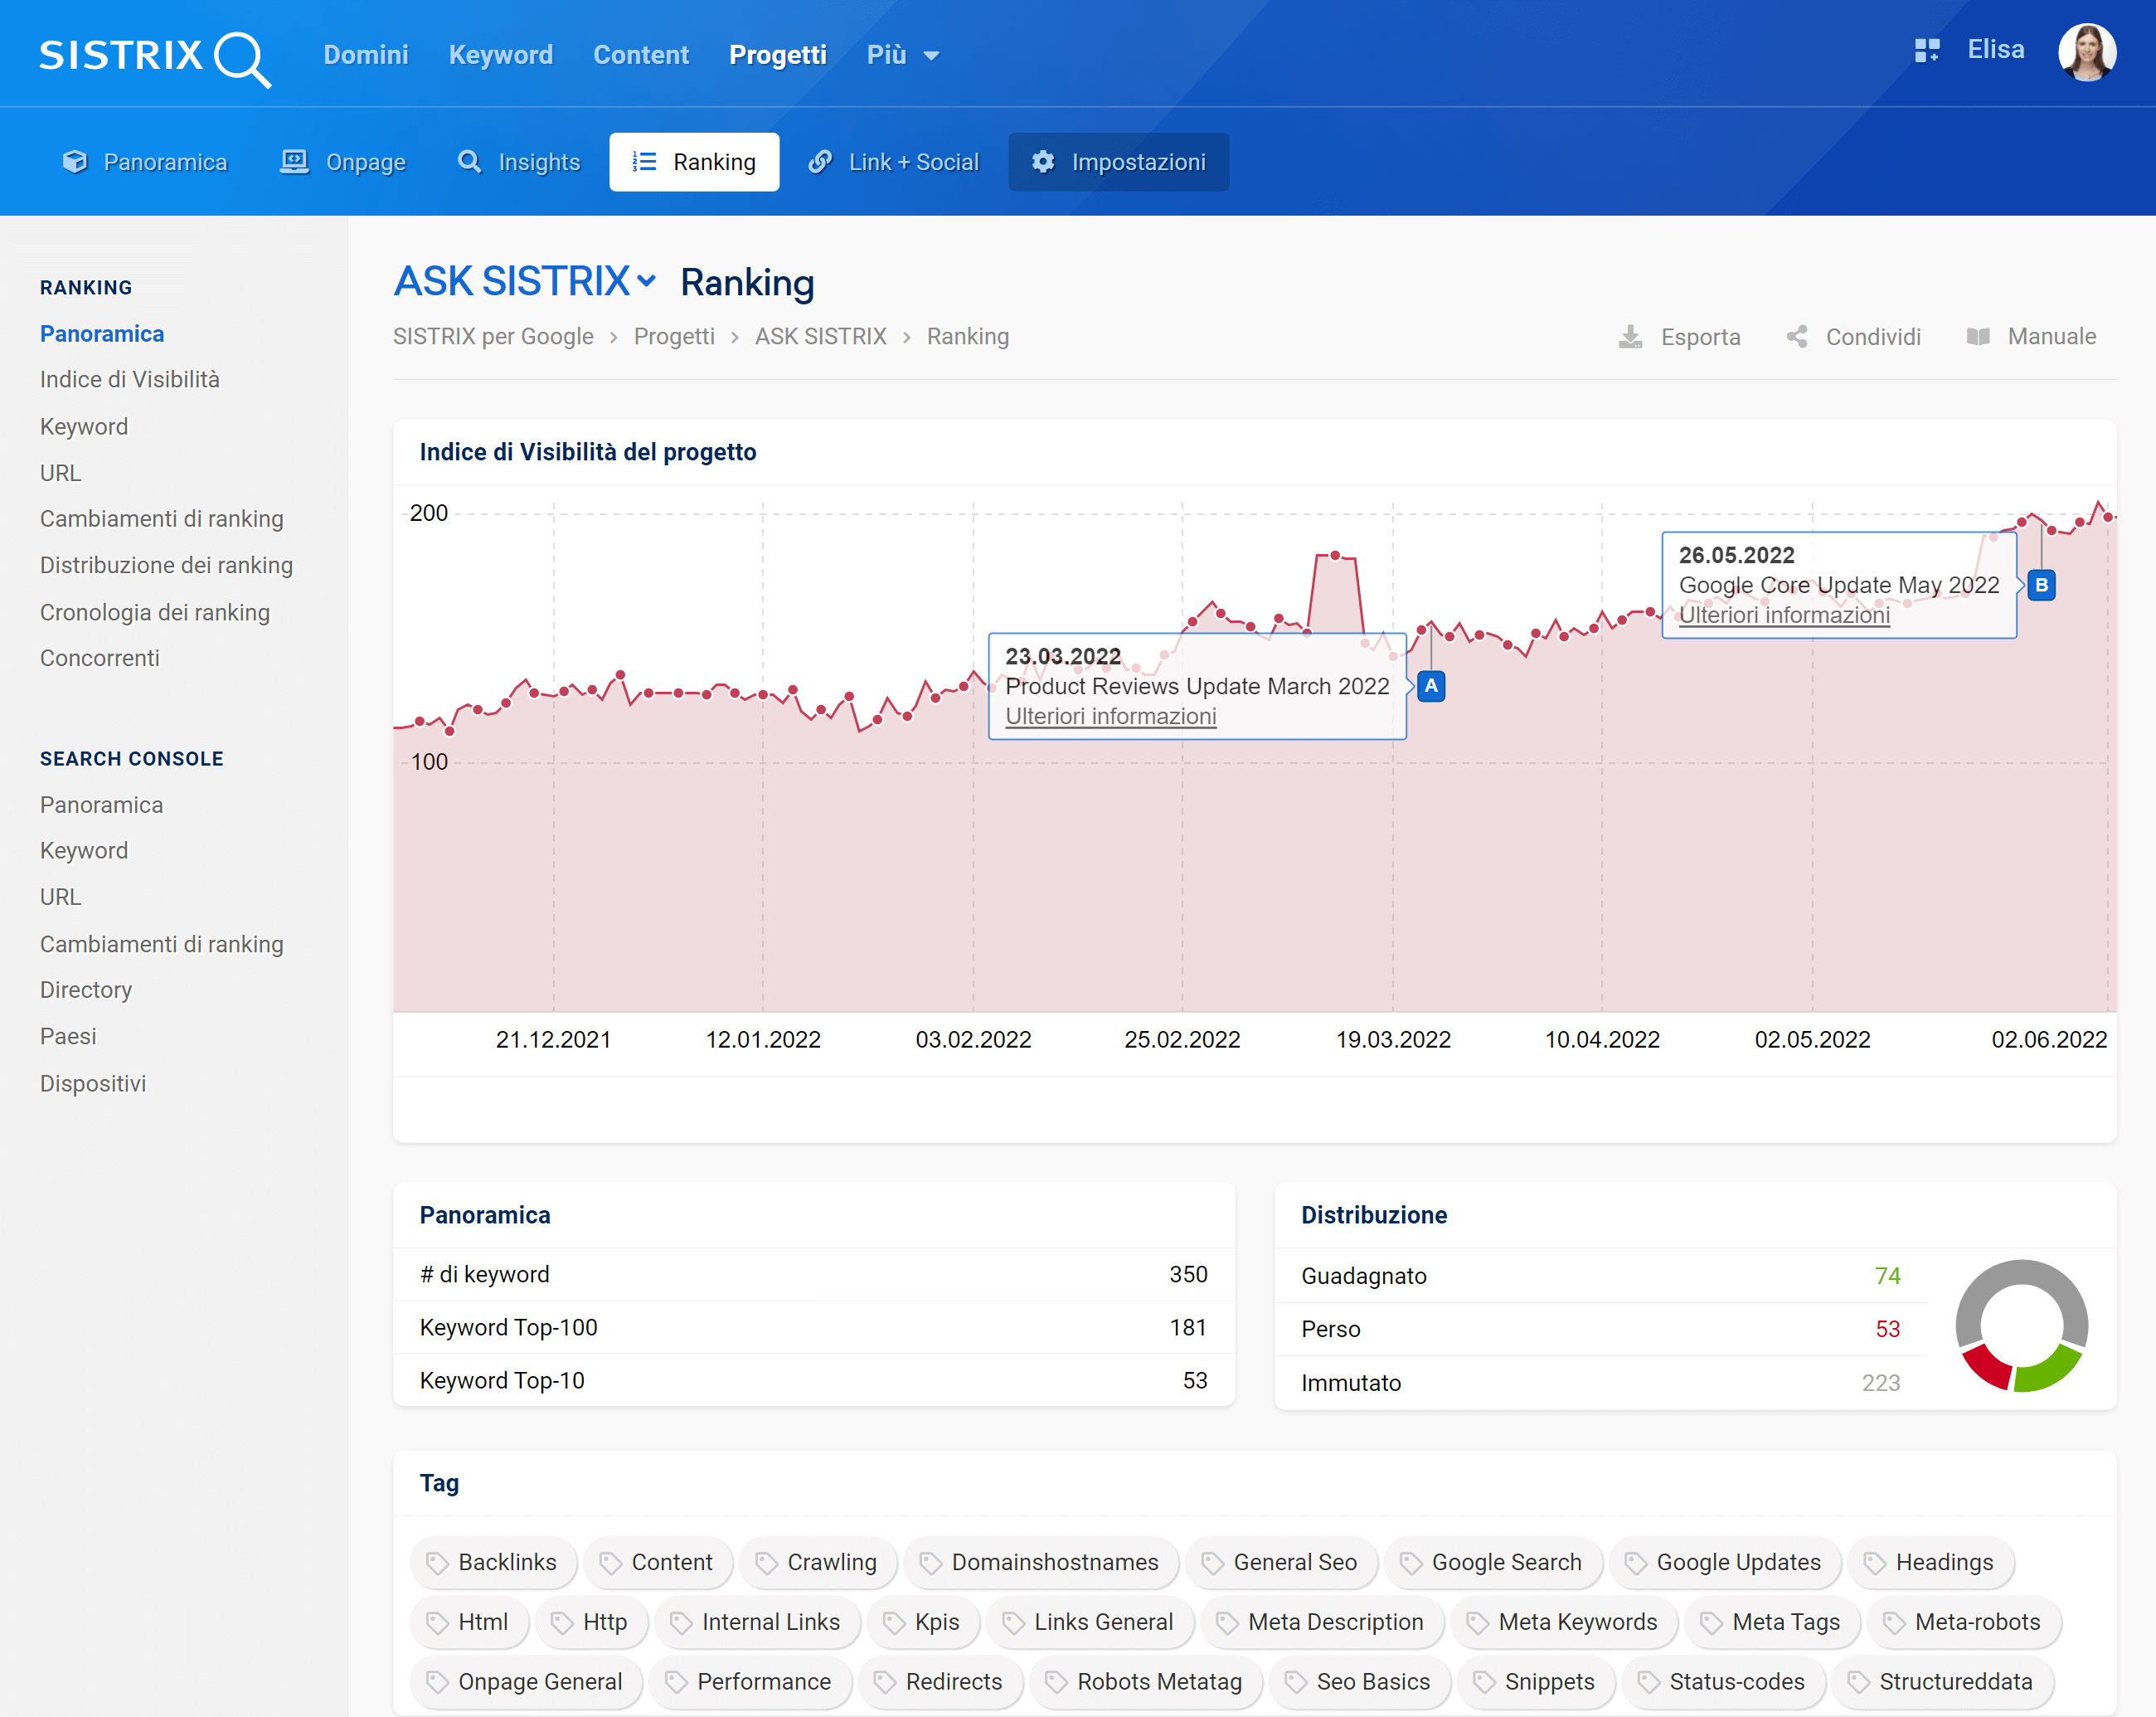Click the Keyword Top-100 row
The width and height of the screenshot is (2156, 1717).
[x=814, y=1328]
